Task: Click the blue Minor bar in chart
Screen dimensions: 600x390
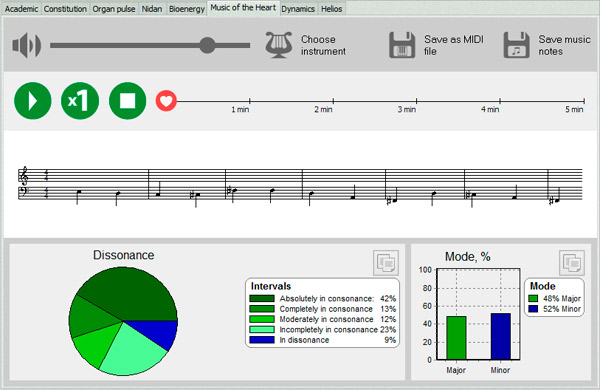Action: point(501,336)
